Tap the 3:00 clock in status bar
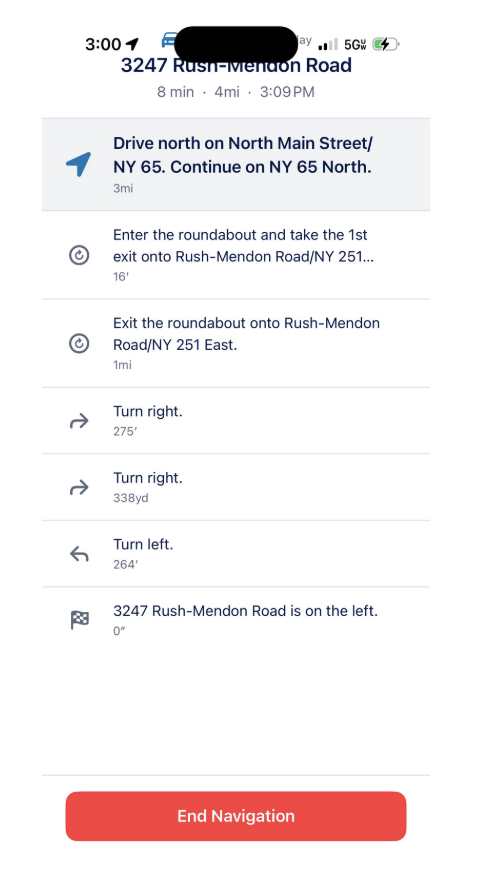482x888 pixels. tap(103, 44)
